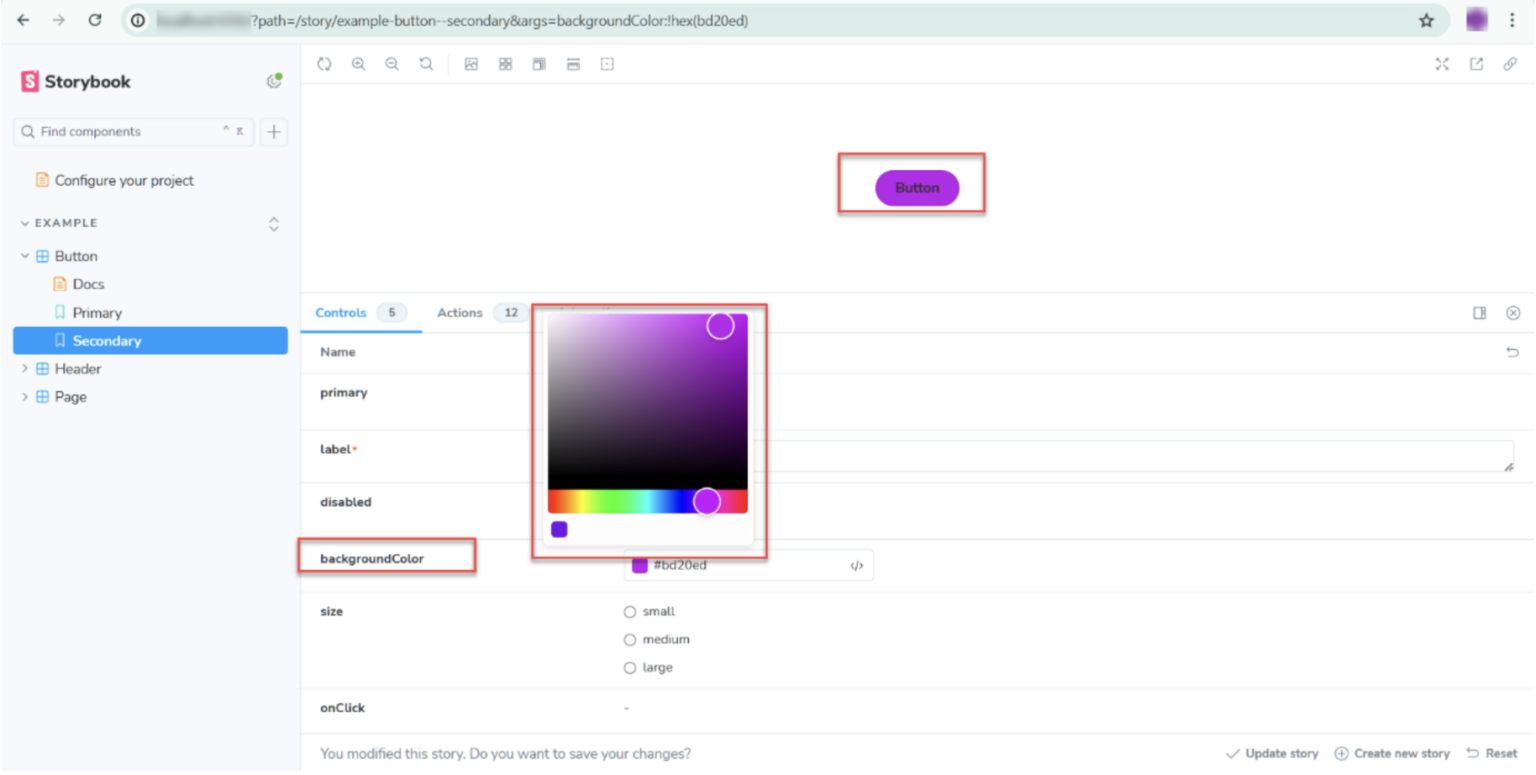
Task: Reset the canvas zoom level
Action: [426, 63]
